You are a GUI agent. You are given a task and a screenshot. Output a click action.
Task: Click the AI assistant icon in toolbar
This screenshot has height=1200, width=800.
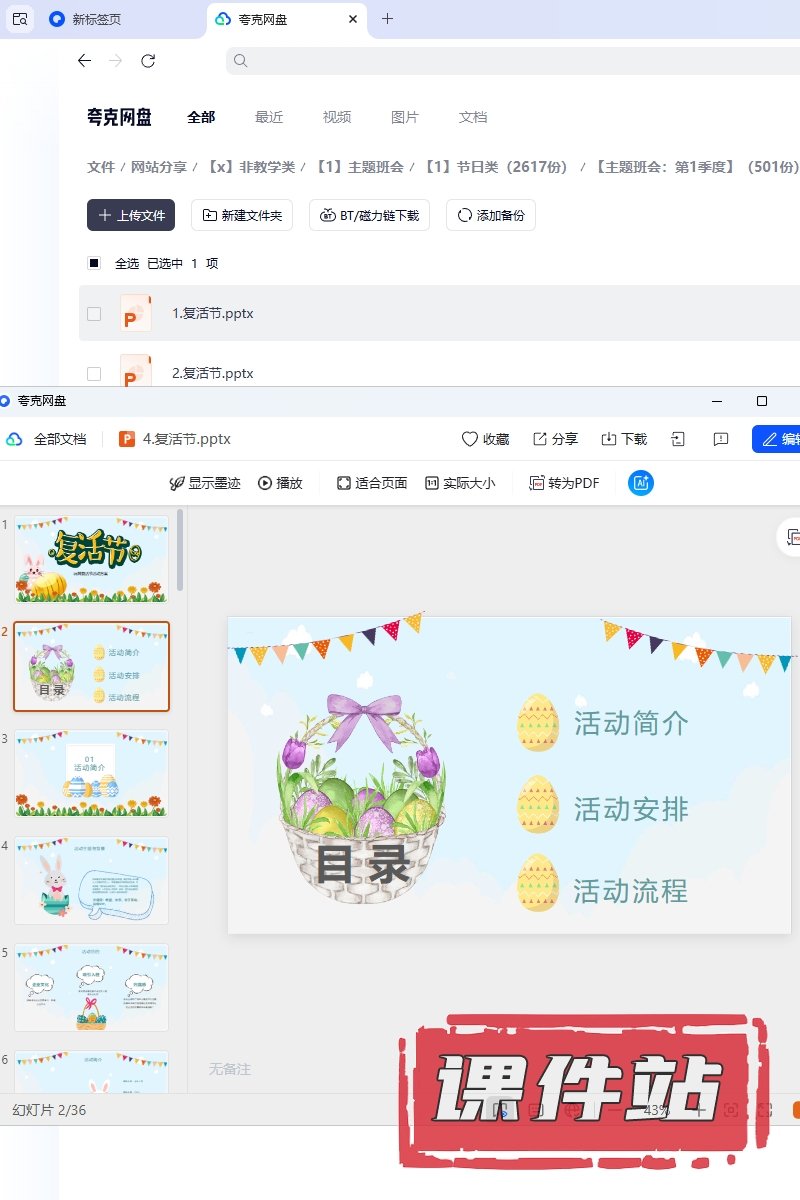pyautogui.click(x=641, y=483)
